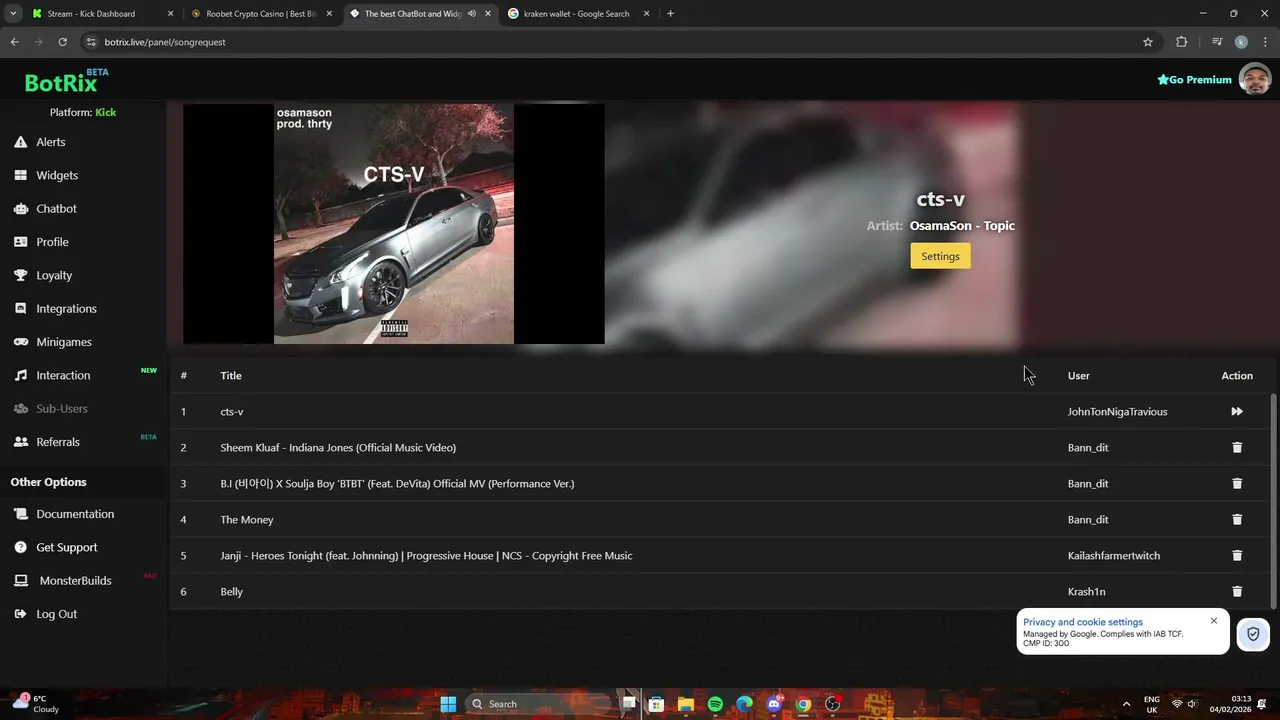Delete the B.I X Soulja Boy BTBT request
Viewport: 1280px width, 720px height.
(x=1237, y=484)
